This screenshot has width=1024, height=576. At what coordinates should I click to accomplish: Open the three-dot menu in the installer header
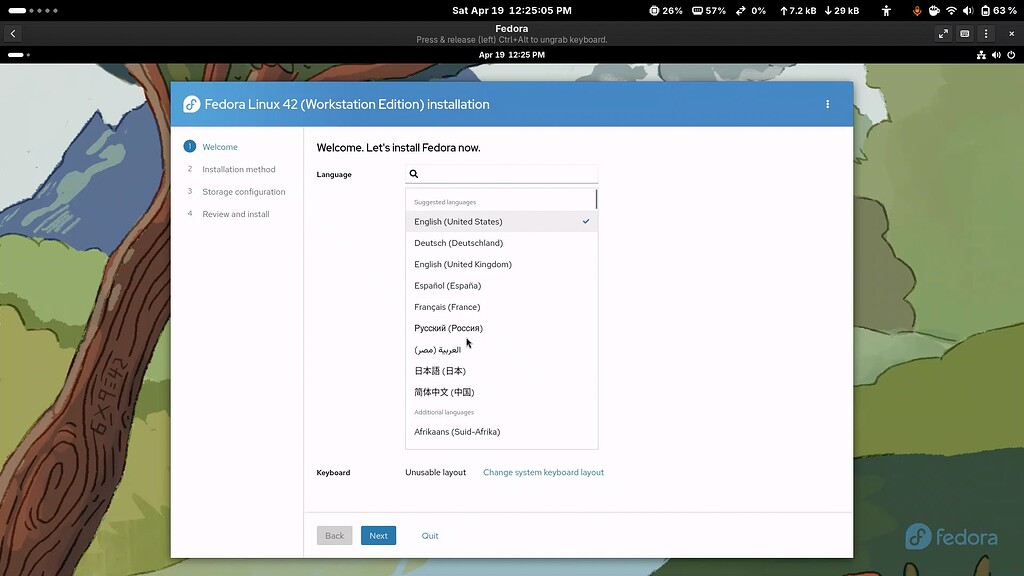827,103
